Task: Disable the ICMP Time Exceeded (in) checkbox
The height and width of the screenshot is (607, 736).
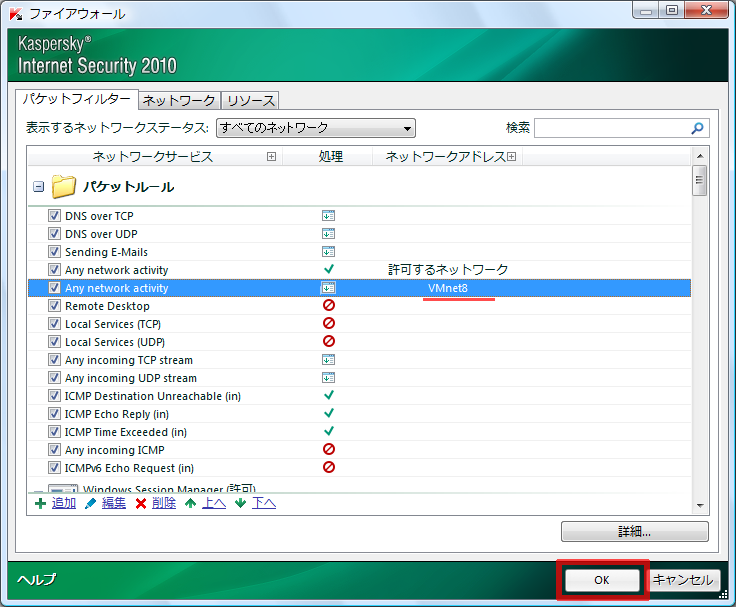Action: pyautogui.click(x=55, y=432)
